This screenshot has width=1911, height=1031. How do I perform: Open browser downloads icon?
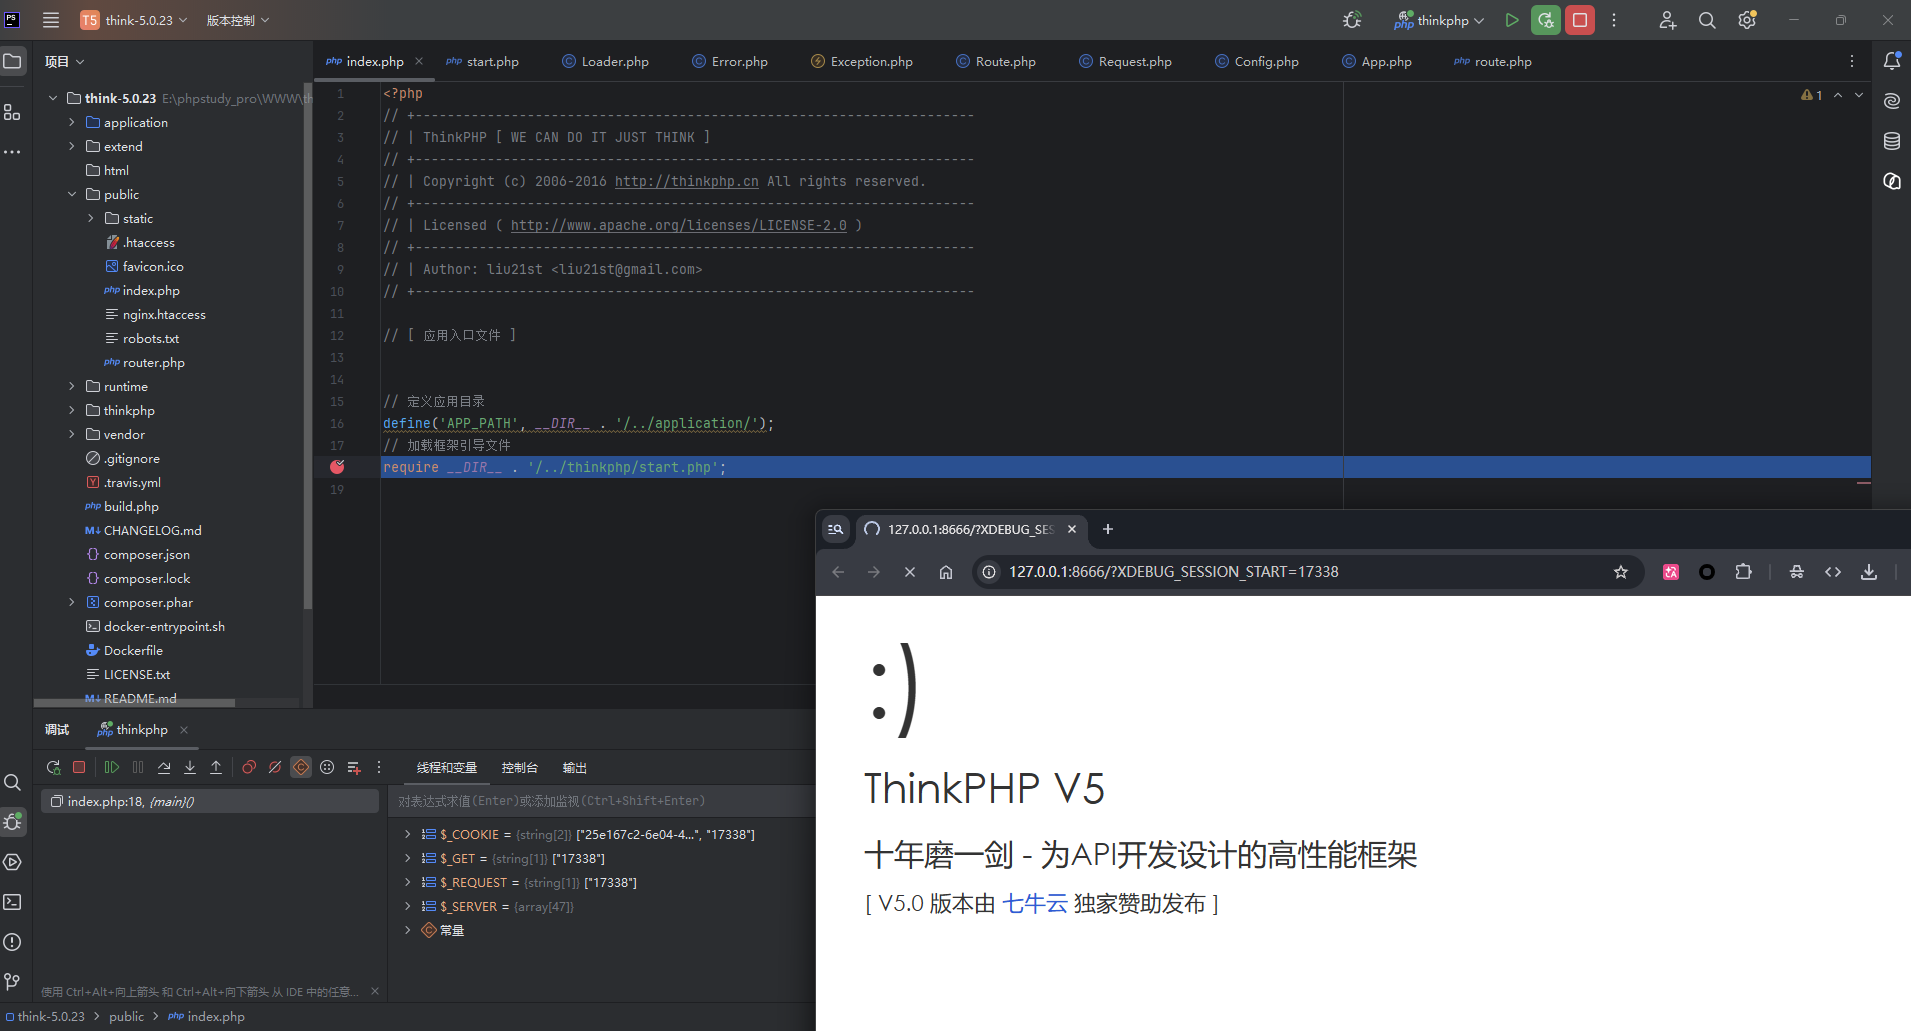(1869, 572)
